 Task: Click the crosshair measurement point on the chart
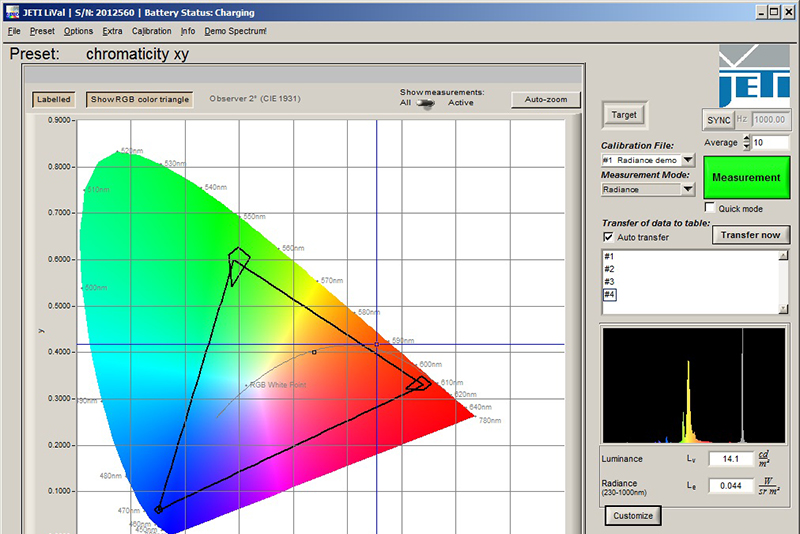377,344
